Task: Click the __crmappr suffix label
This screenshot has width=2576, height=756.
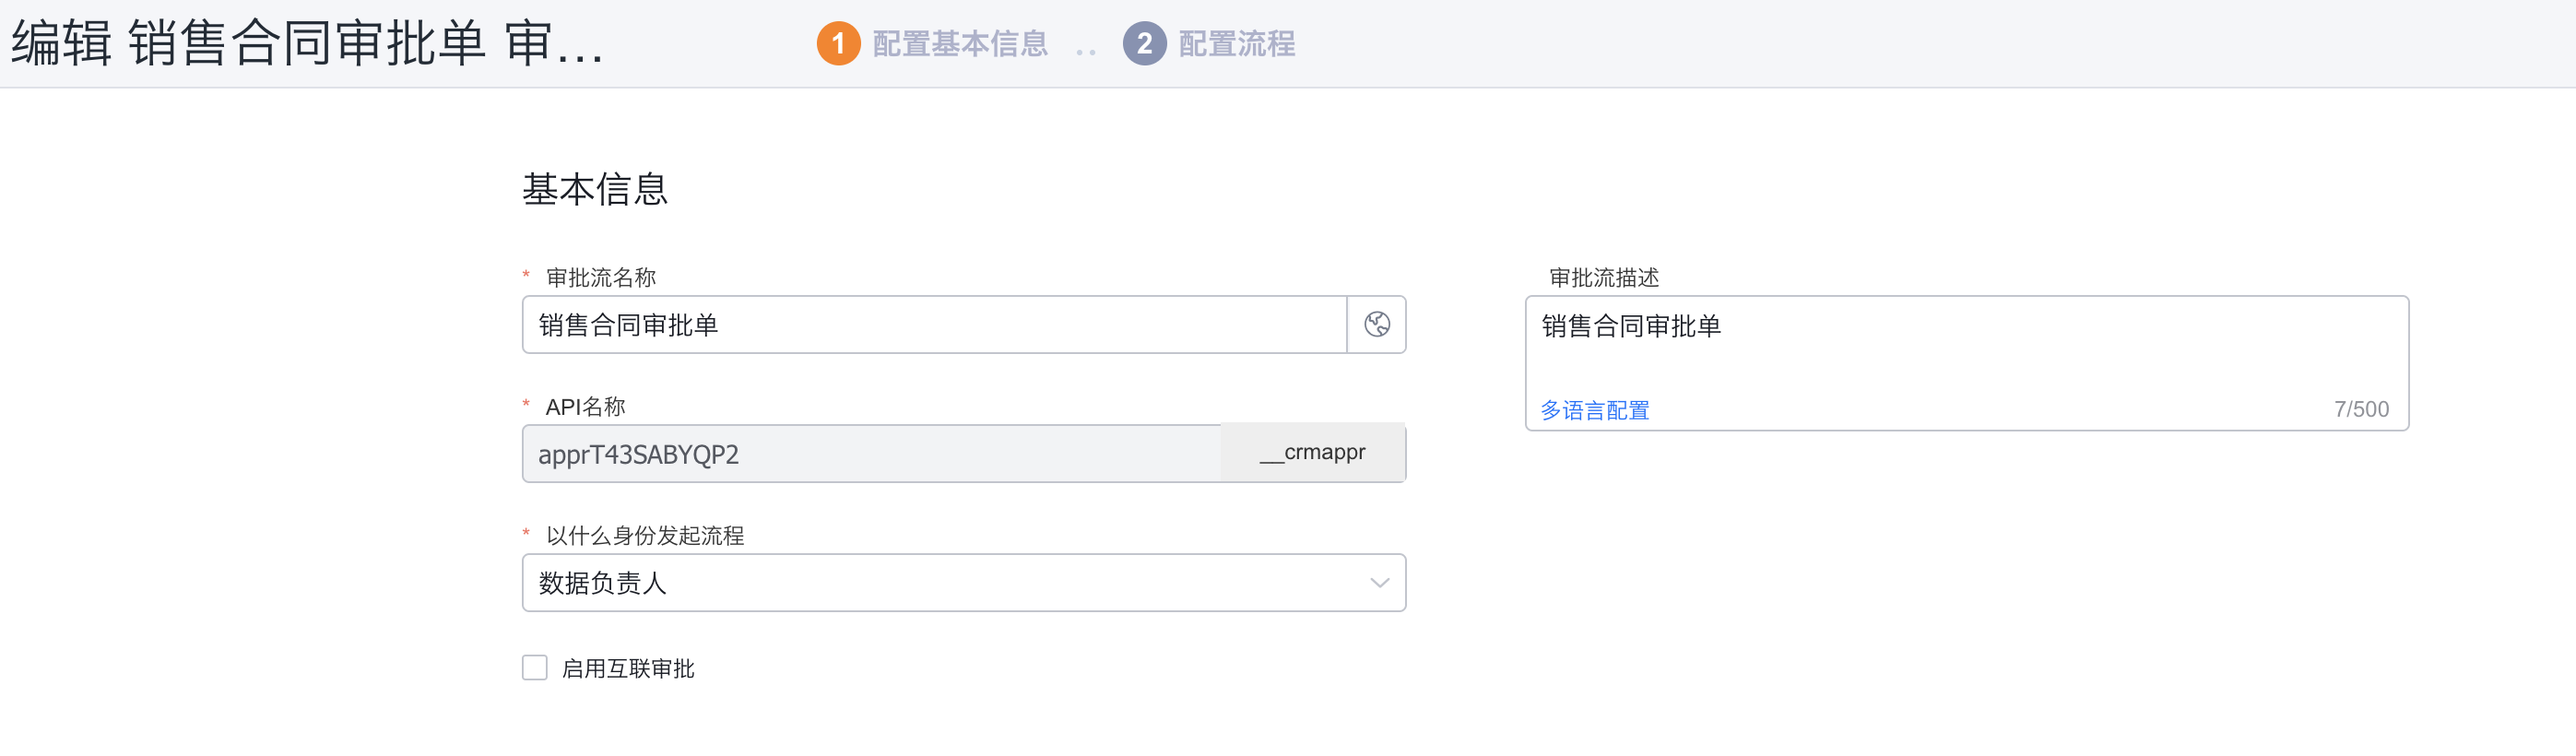Action: pyautogui.click(x=1313, y=453)
